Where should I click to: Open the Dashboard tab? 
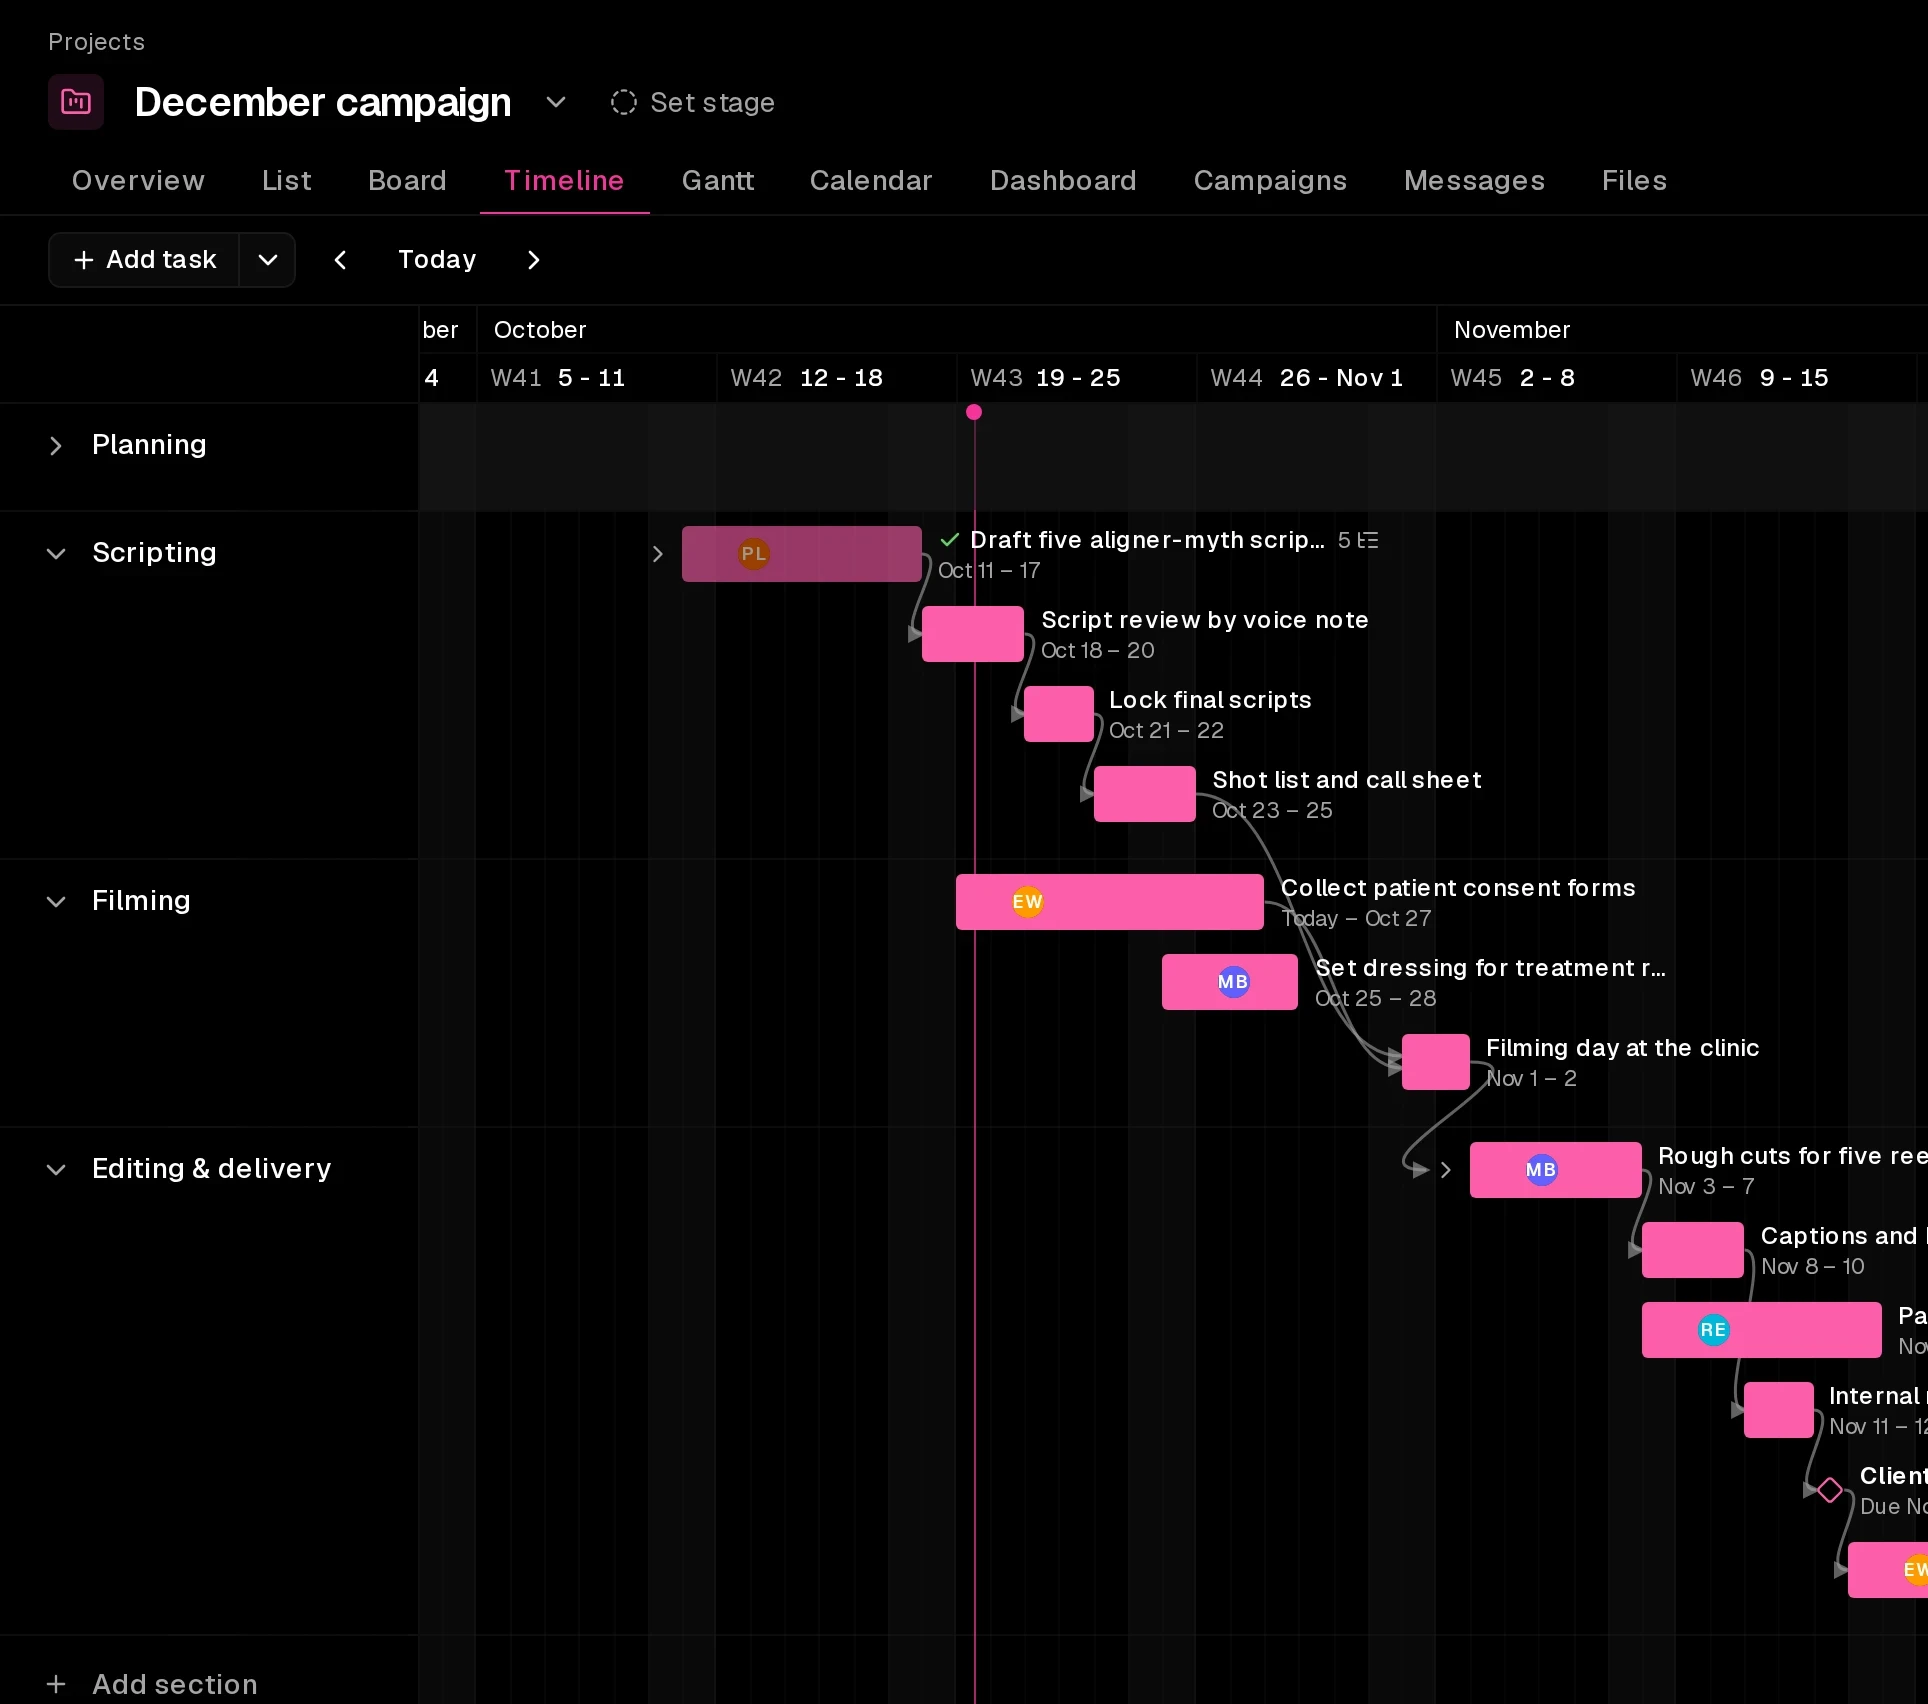(x=1063, y=180)
